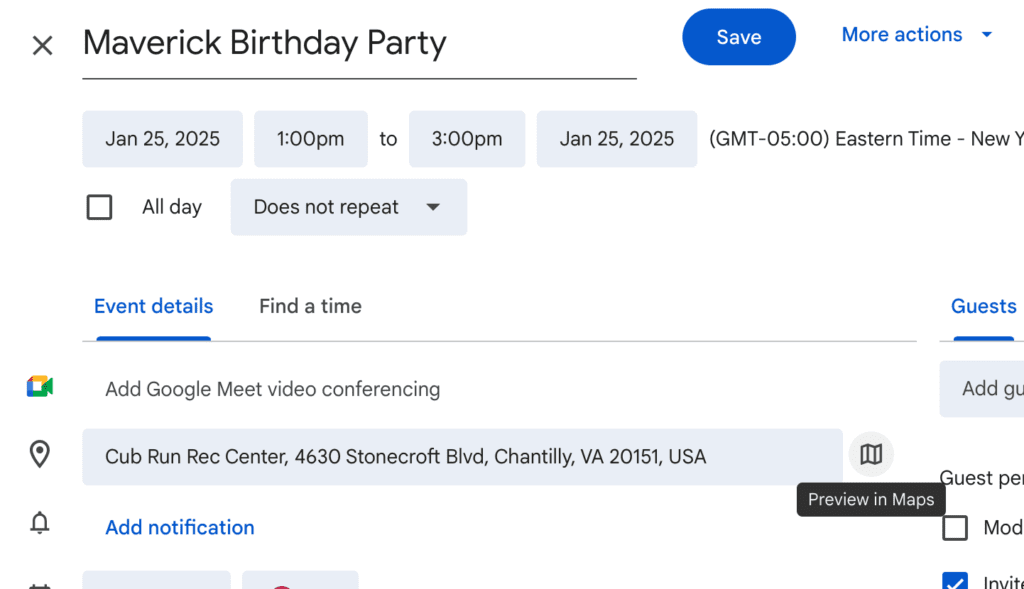Enable the Modify event guest permission checkbox
The image size is (1024, 589).
[955, 527]
